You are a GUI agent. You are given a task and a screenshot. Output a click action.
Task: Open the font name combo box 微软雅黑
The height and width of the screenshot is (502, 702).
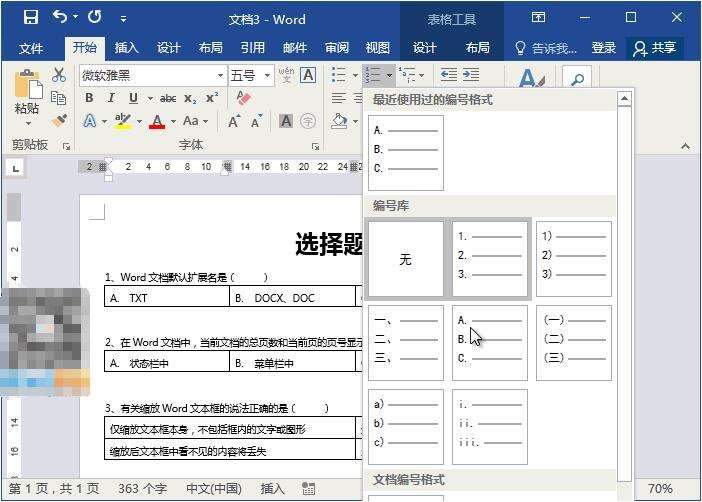coord(153,75)
